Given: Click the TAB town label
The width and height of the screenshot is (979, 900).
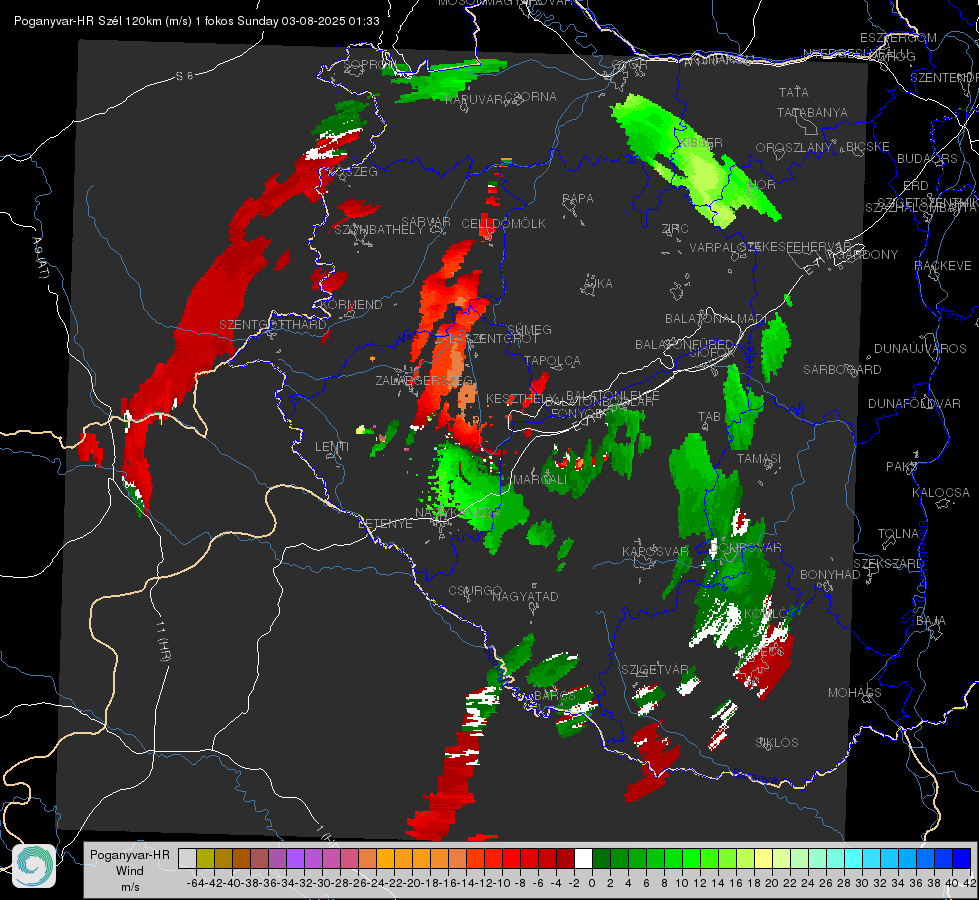Looking at the screenshot, I should [710, 417].
